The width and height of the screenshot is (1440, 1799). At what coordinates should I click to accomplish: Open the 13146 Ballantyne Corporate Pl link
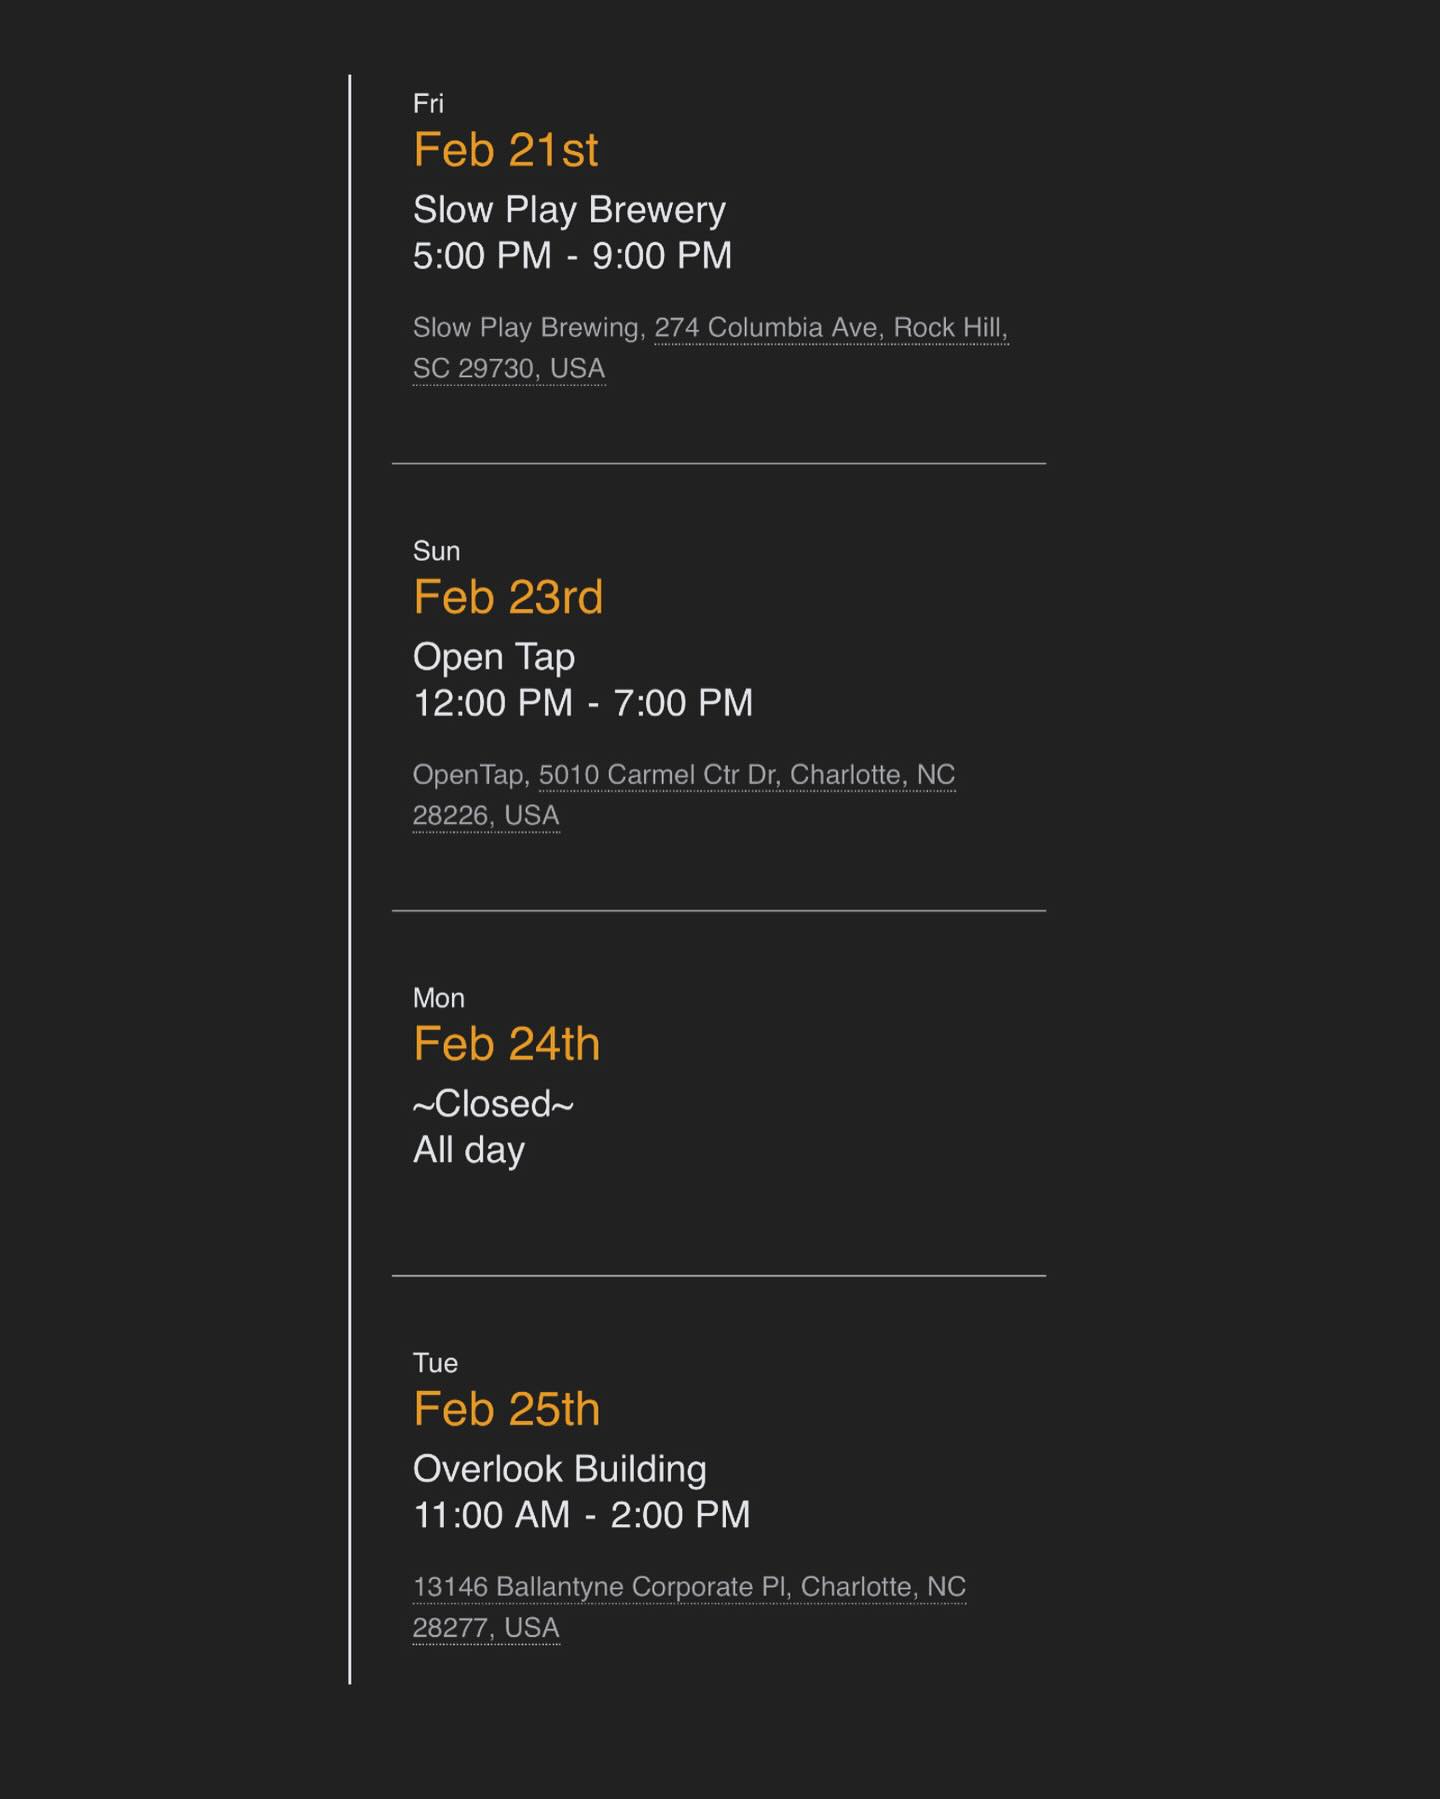pos(689,1587)
